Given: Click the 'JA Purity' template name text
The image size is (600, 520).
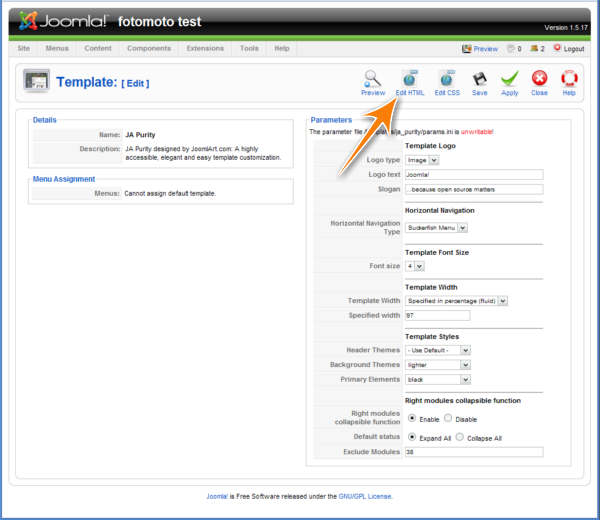Looking at the screenshot, I should (140, 135).
